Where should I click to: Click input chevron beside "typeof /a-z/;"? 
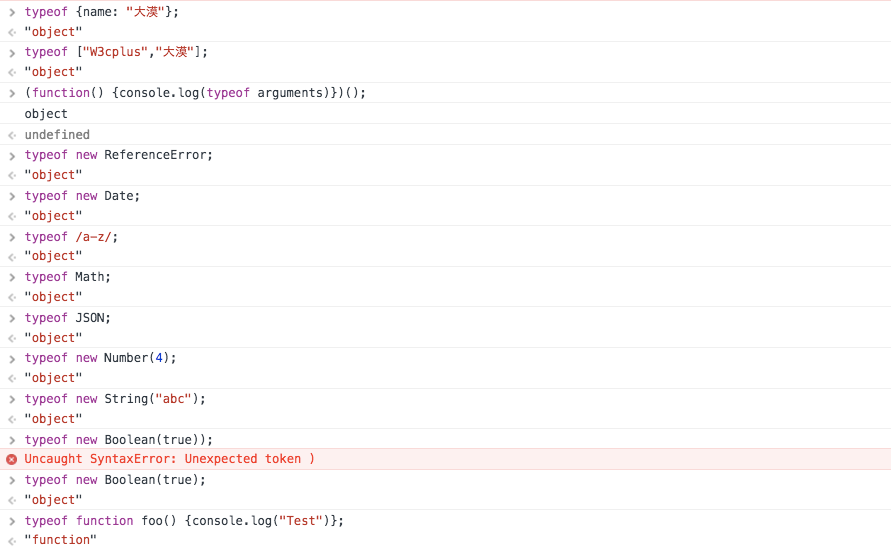point(11,237)
